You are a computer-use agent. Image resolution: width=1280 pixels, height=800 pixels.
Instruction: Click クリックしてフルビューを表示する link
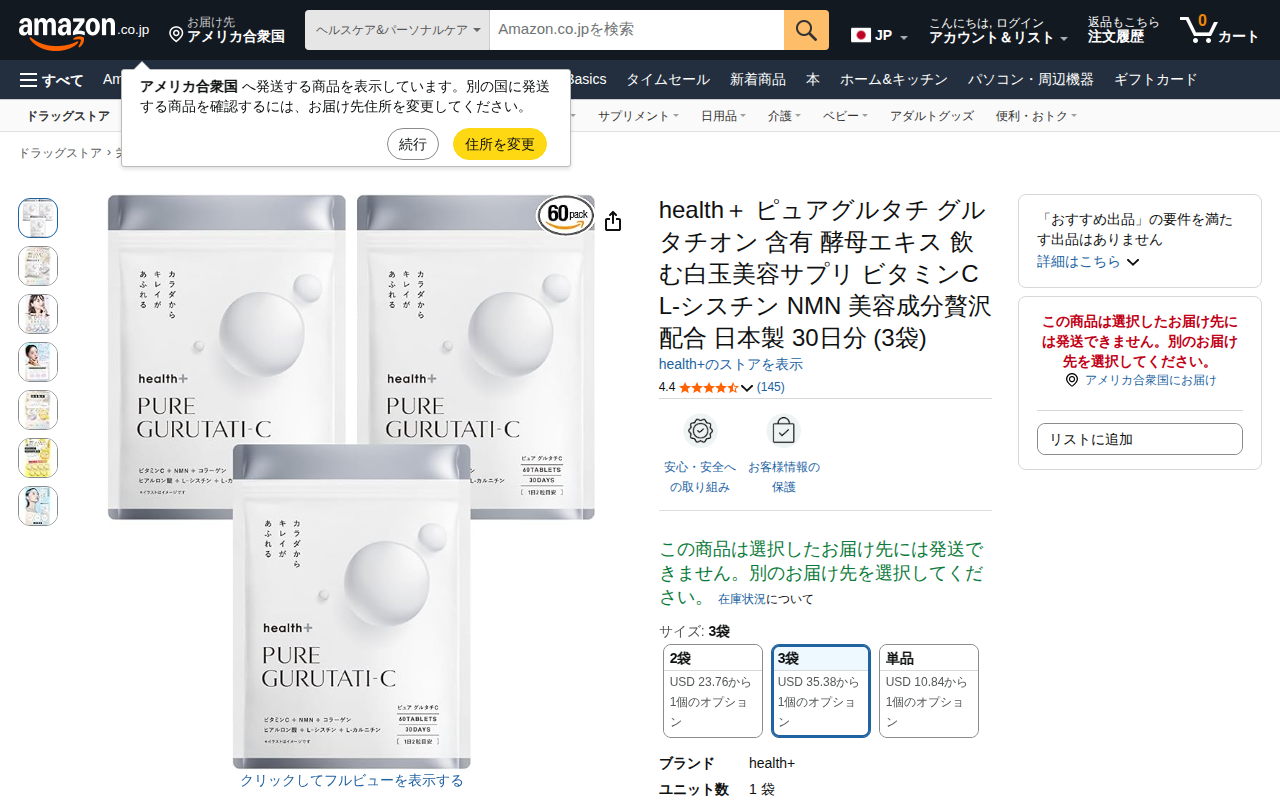click(352, 781)
